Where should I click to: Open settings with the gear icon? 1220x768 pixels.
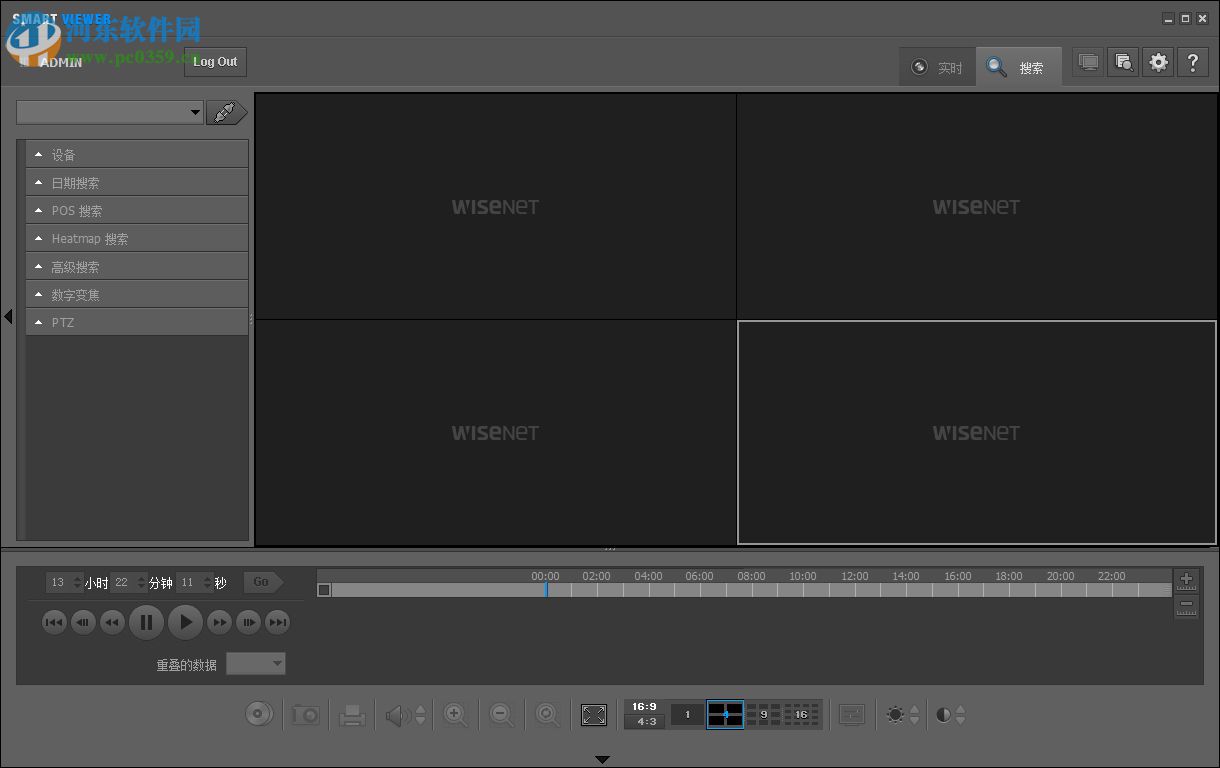1158,62
